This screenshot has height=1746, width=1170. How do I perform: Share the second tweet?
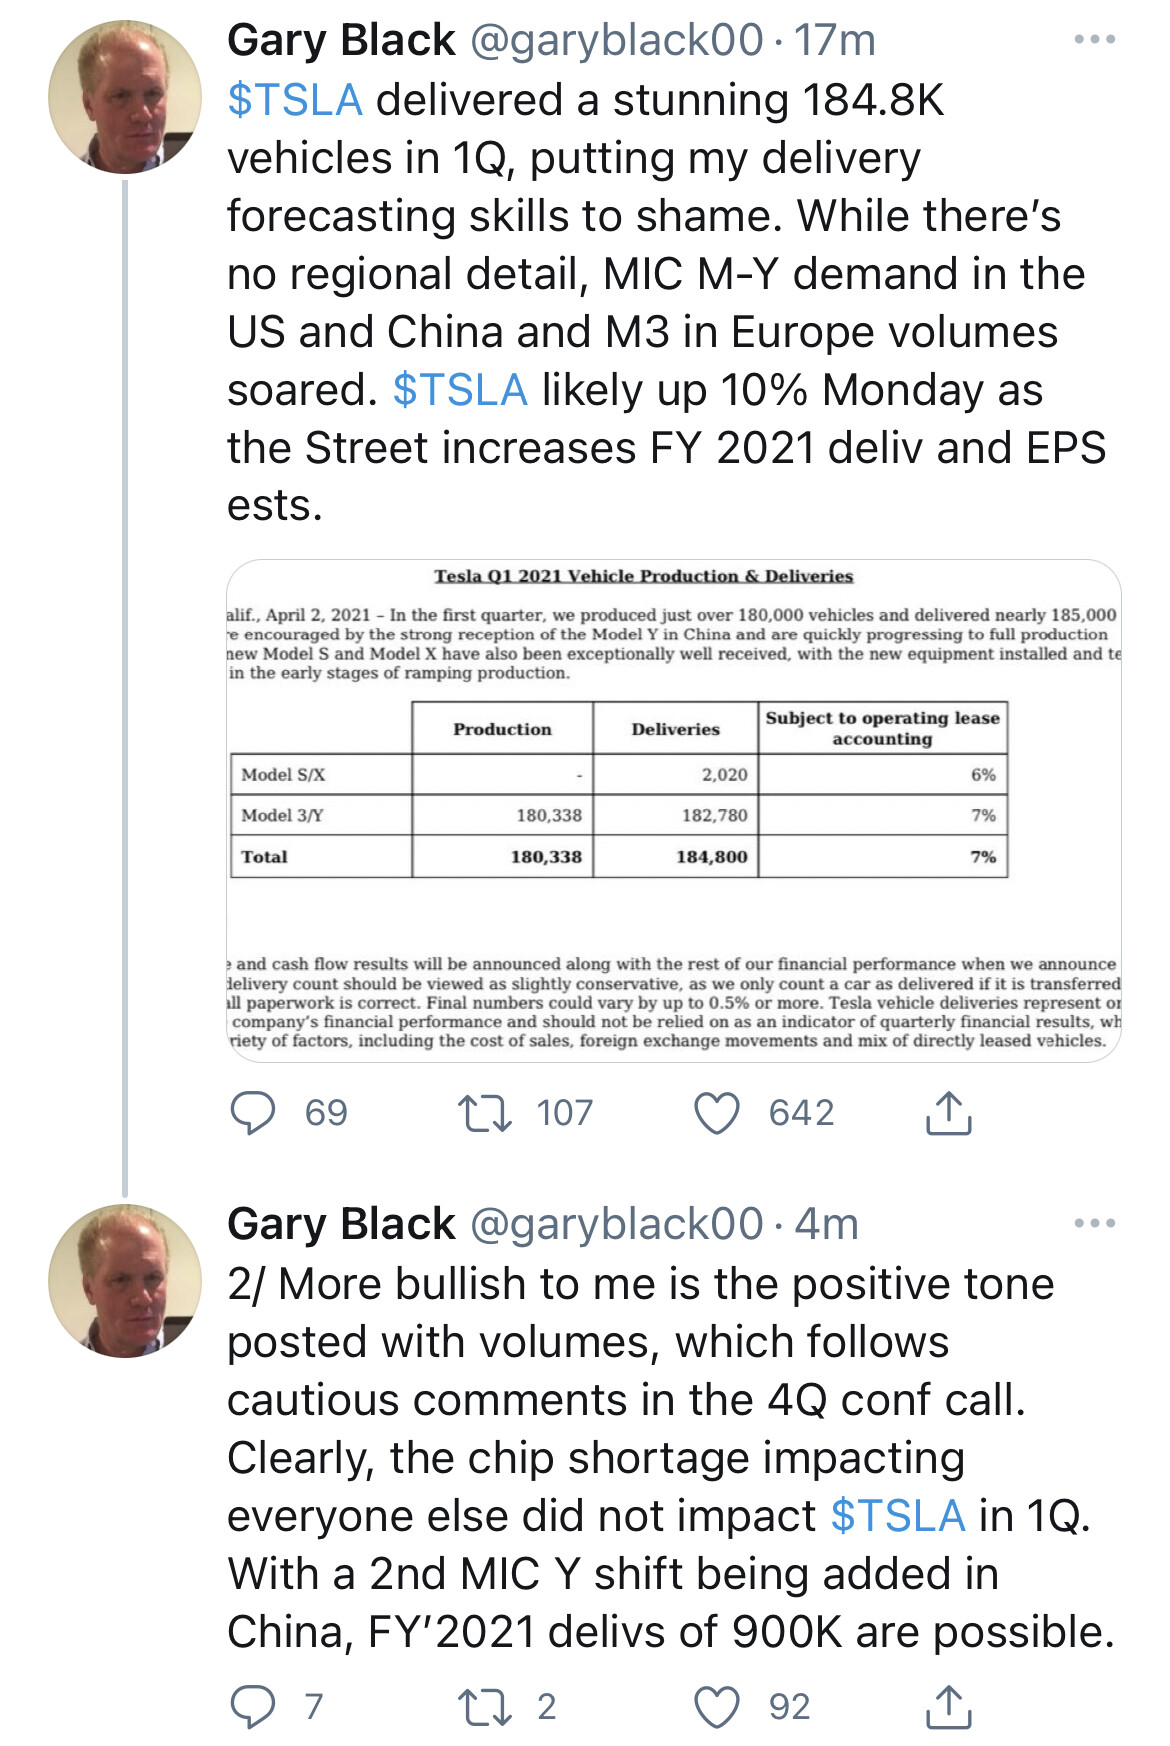(948, 1707)
